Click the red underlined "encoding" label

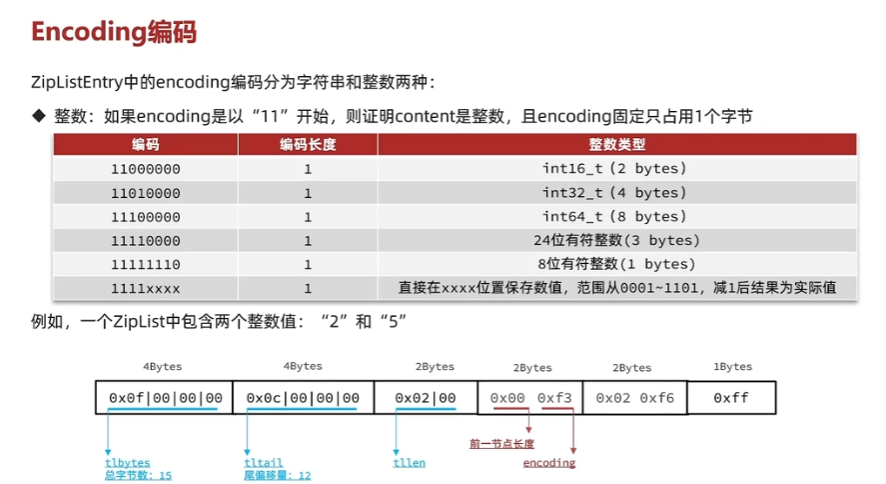click(x=549, y=463)
